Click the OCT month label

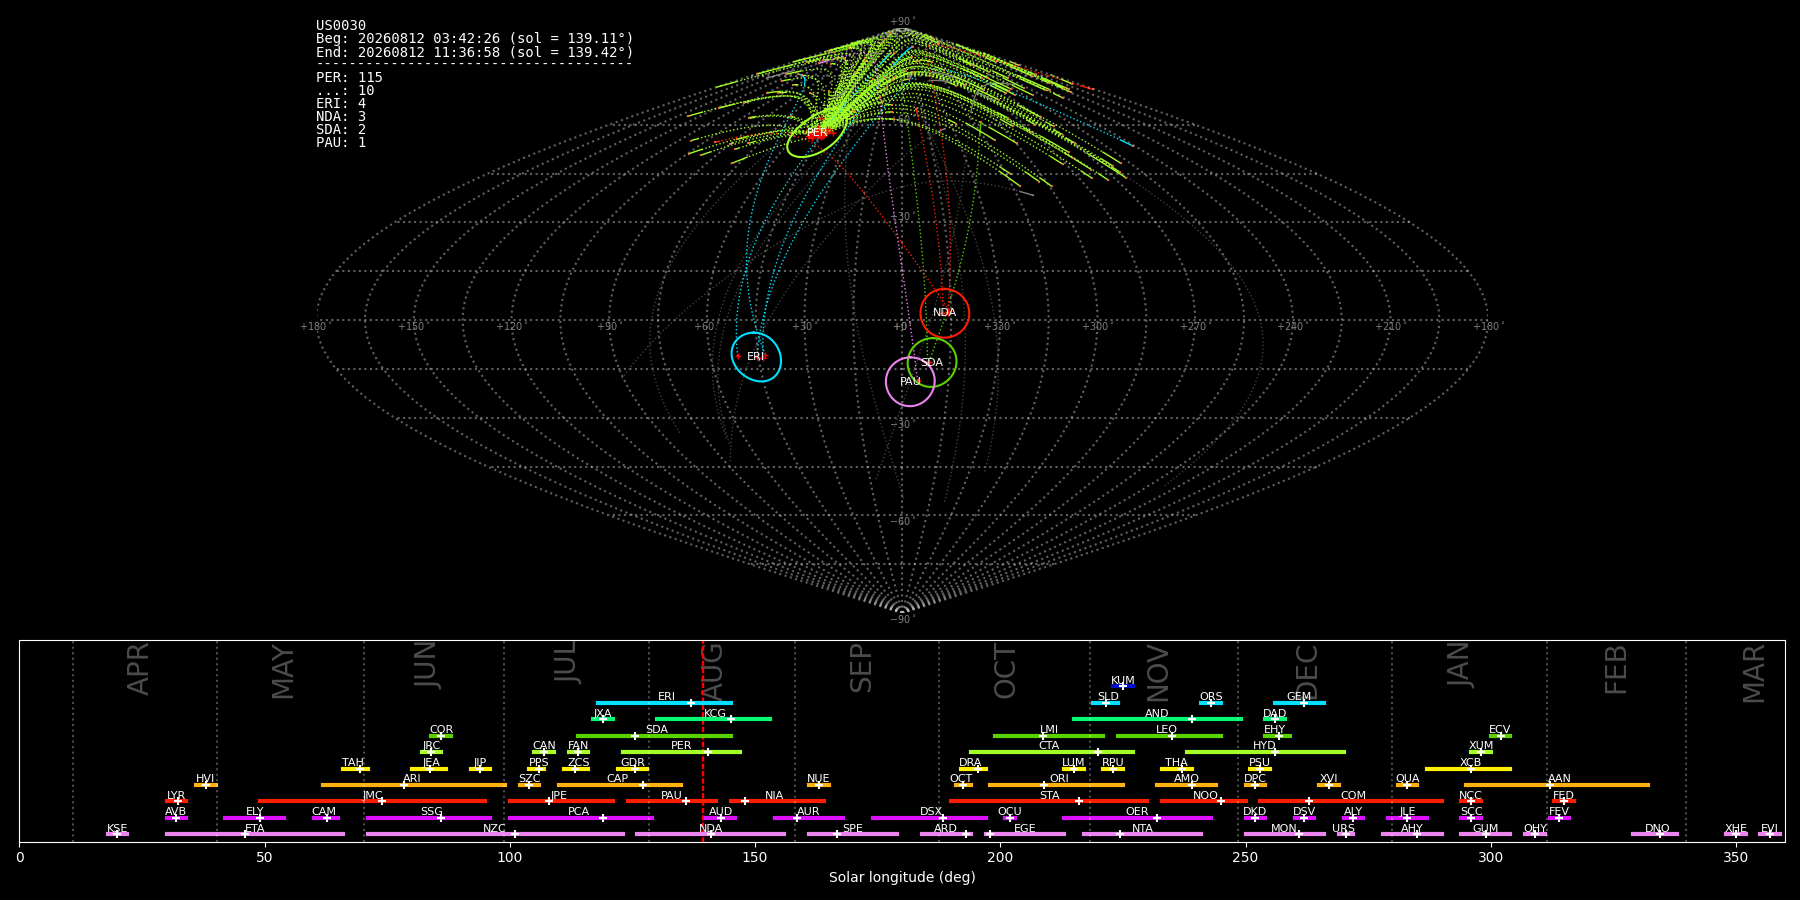click(1005, 671)
